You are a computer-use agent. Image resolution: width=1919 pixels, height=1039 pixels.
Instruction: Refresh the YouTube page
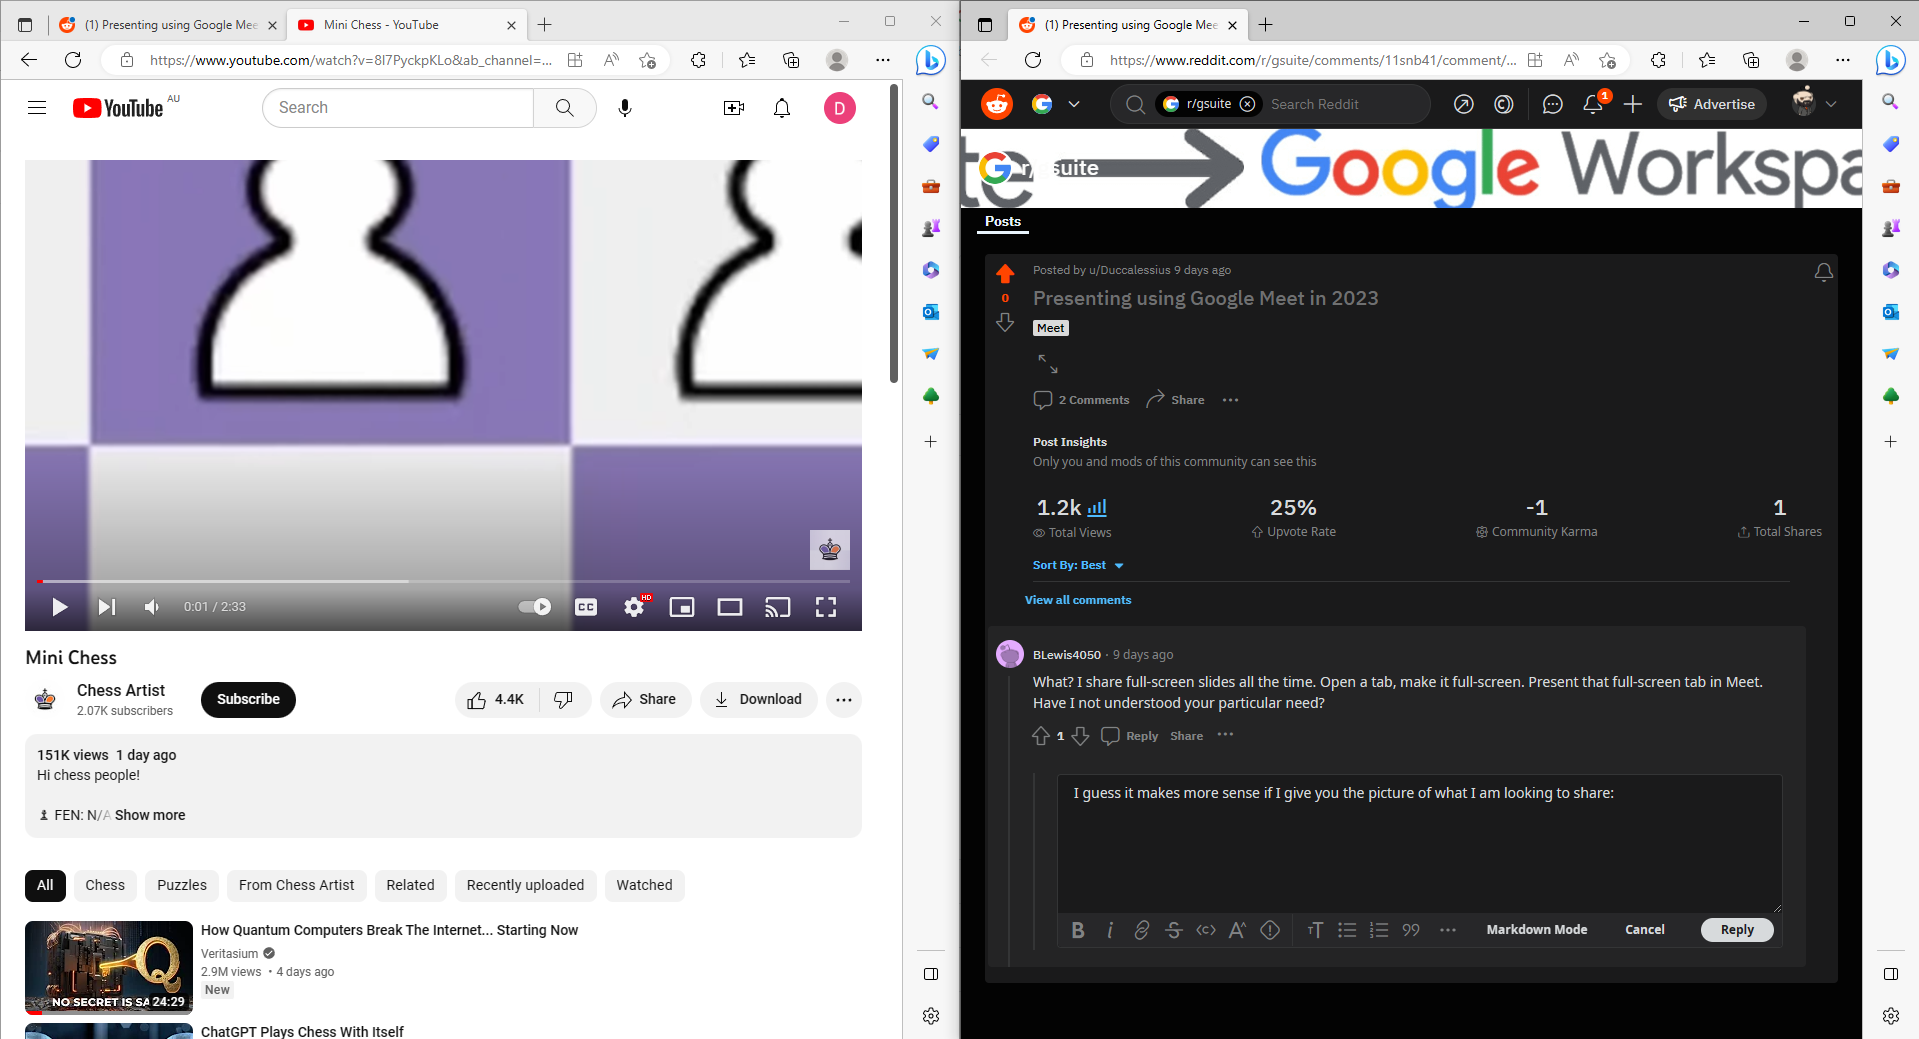pos(73,60)
